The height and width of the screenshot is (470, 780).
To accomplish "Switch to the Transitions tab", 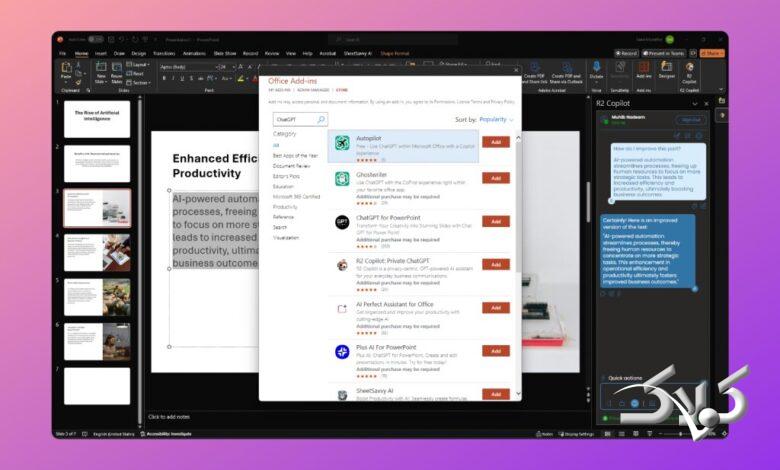I will (164, 53).
